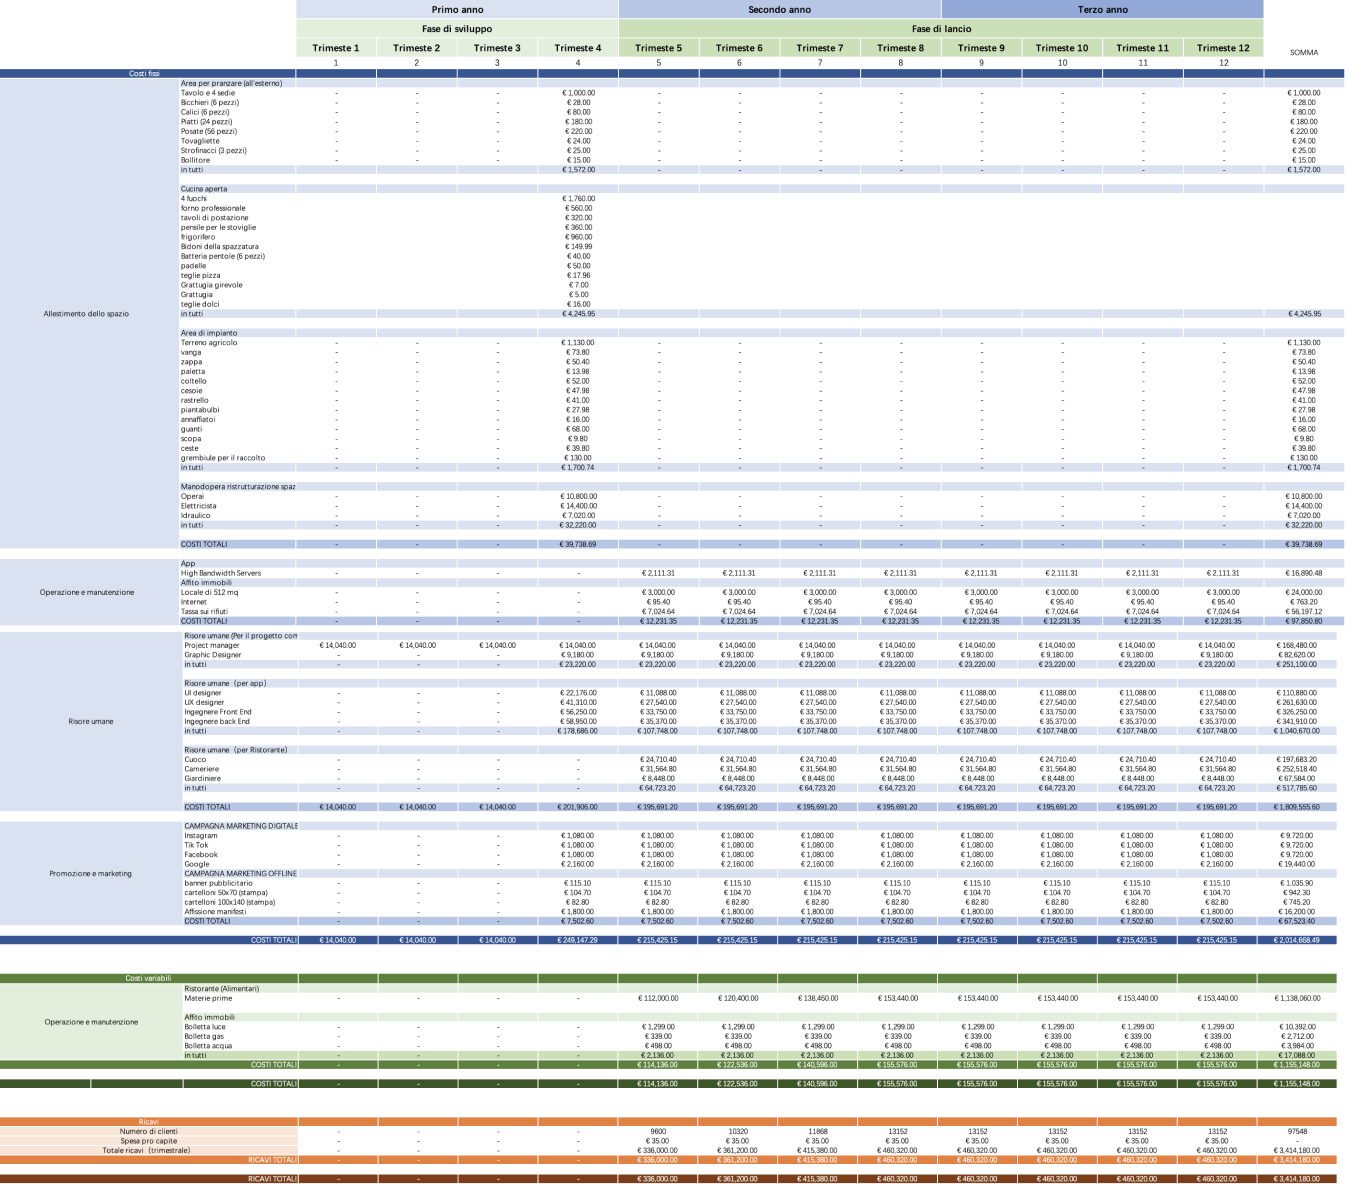
Task: Select the 'Tavolo e 4 sedie' row label
Action: [x=208, y=93]
